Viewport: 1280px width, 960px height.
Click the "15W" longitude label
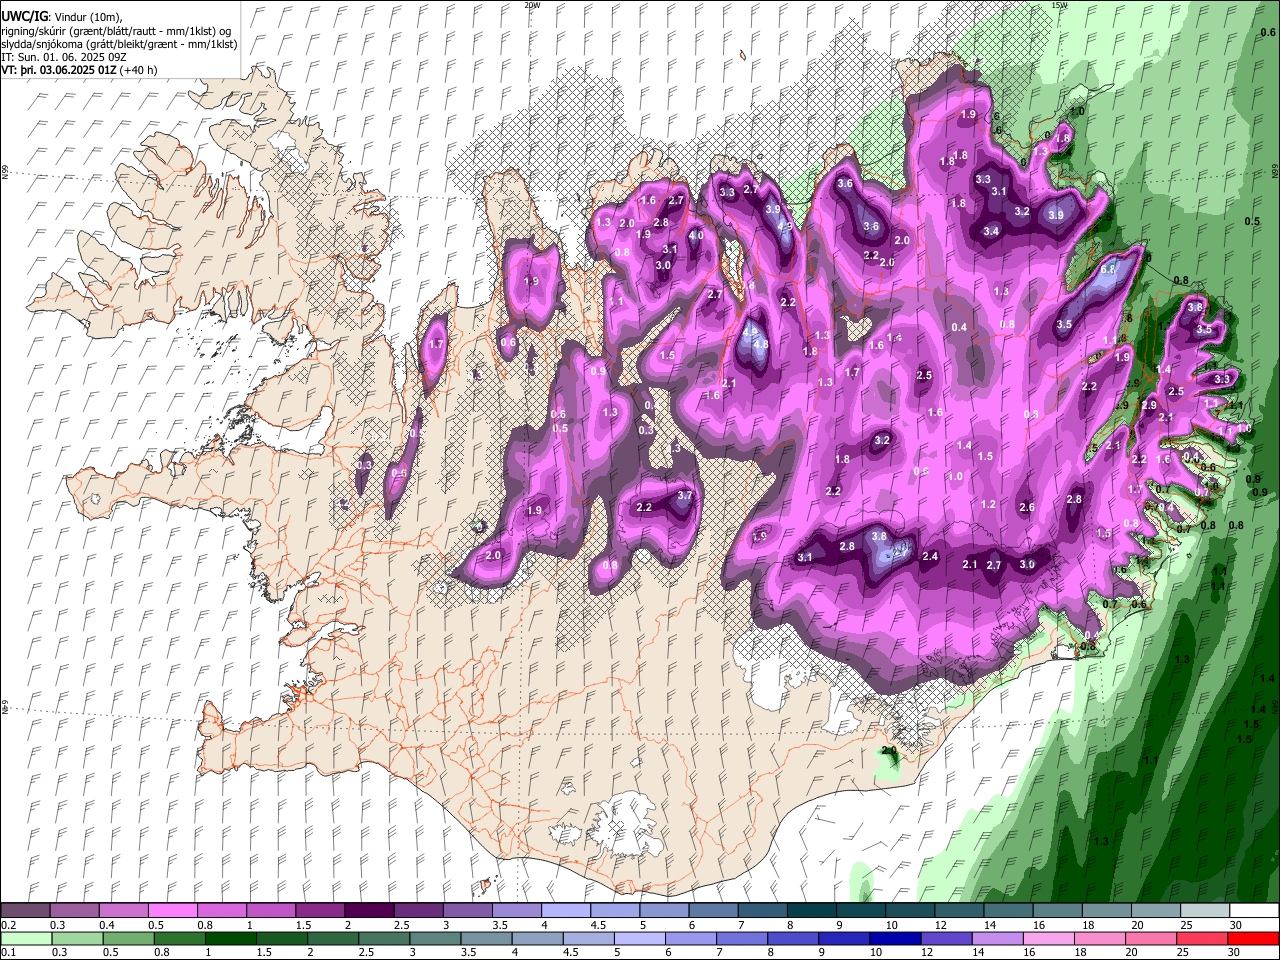pos(1059,5)
